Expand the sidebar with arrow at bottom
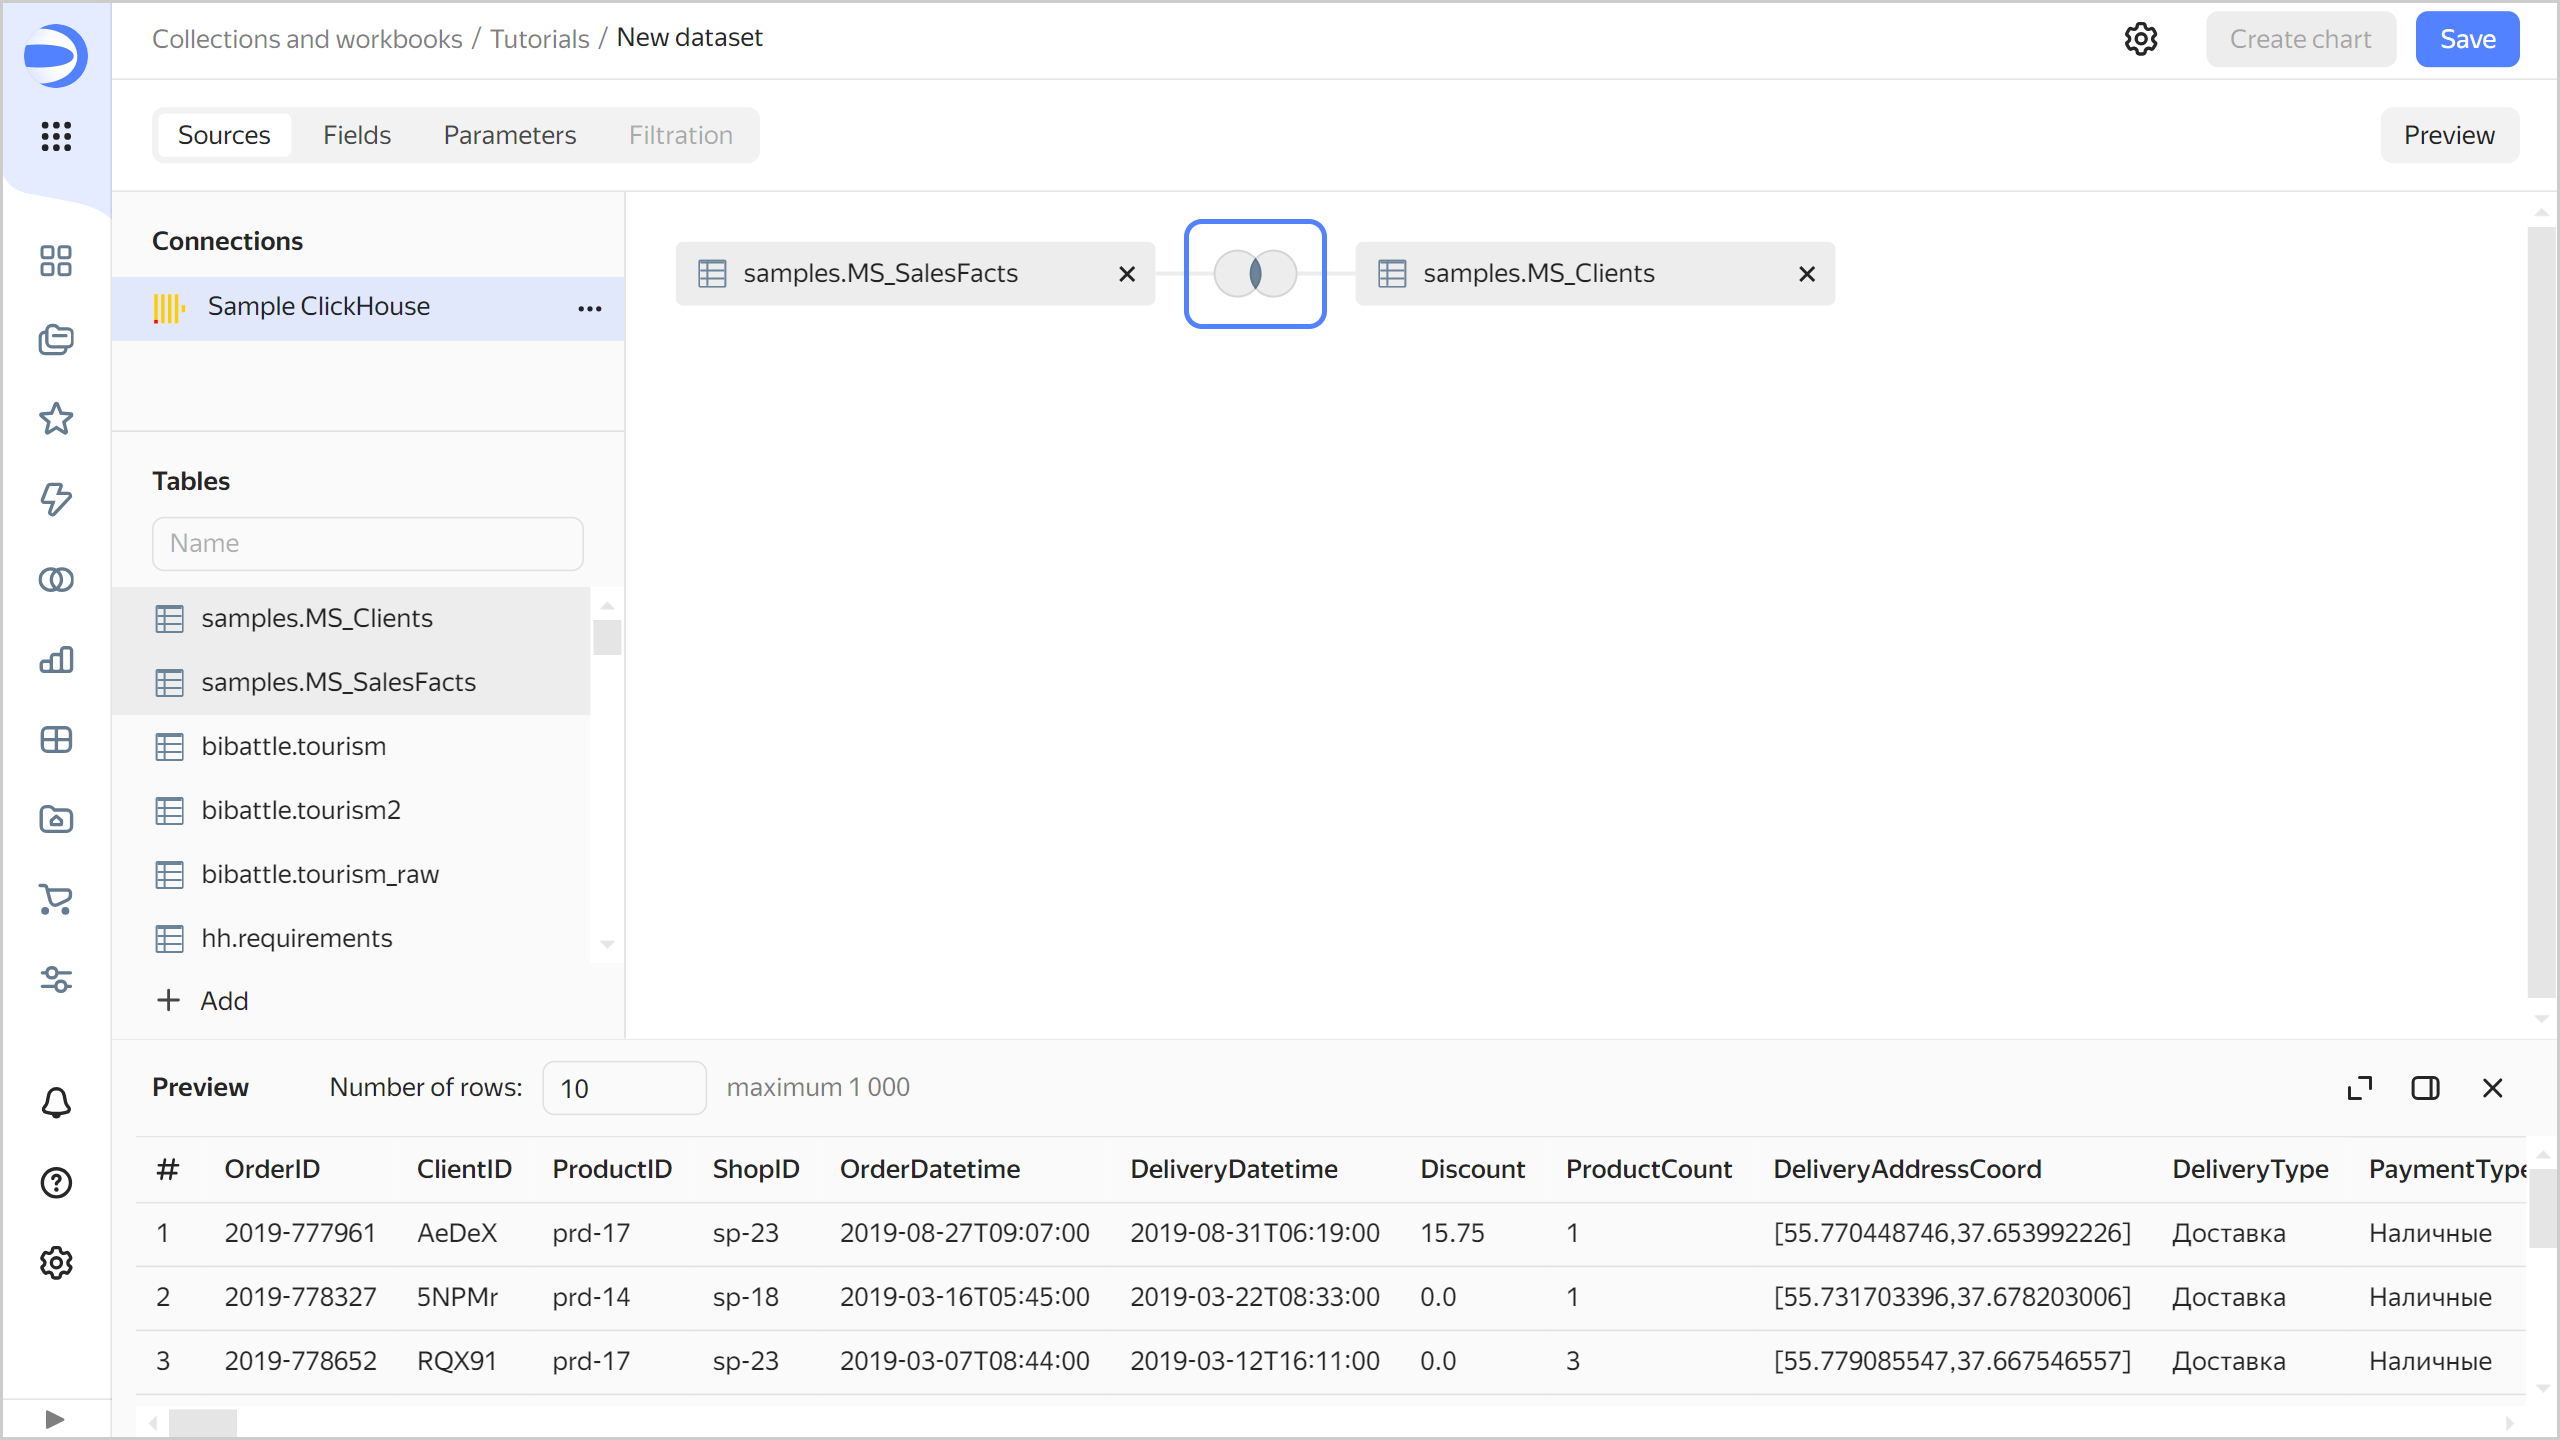The height and width of the screenshot is (1440, 2560). (x=55, y=1419)
